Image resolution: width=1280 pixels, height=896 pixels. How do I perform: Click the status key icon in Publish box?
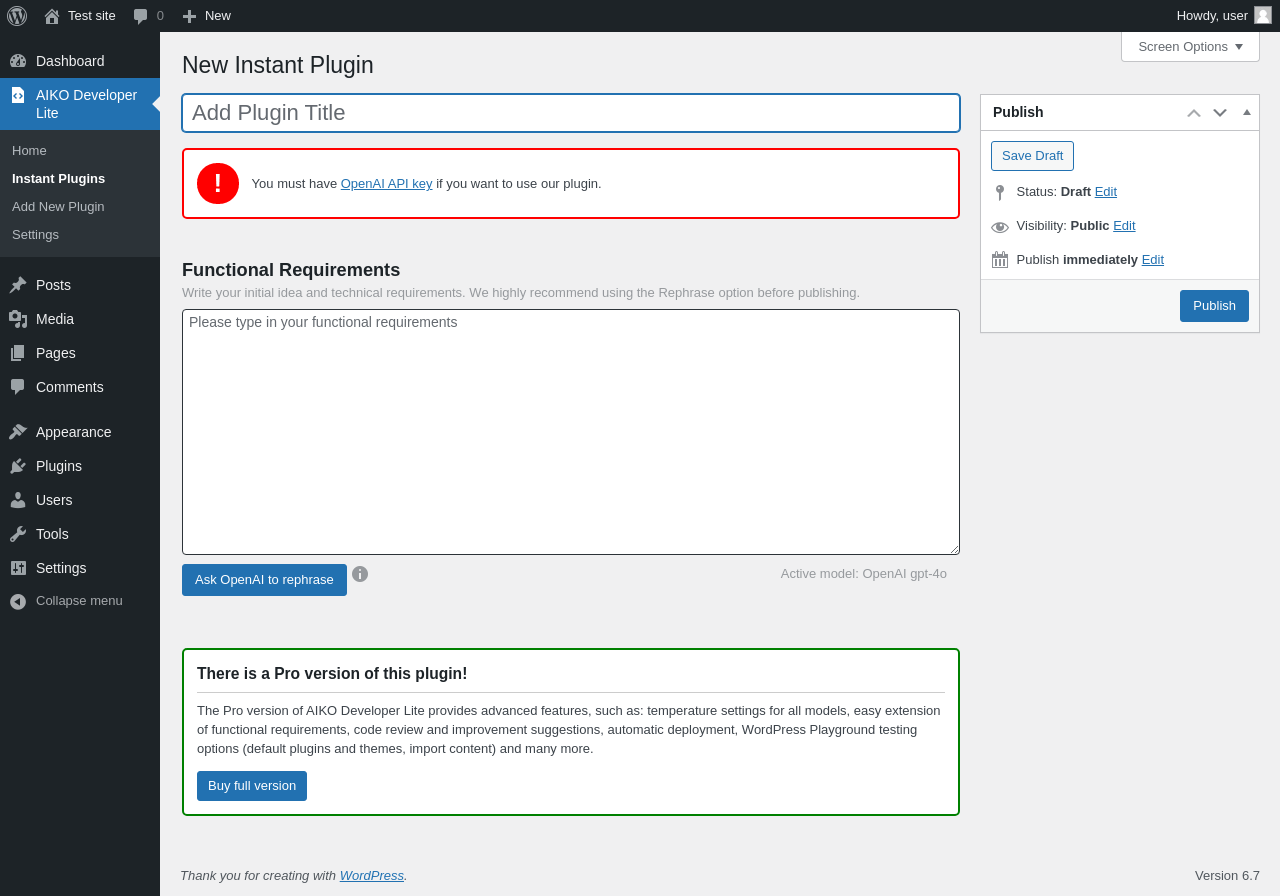tap(1000, 192)
